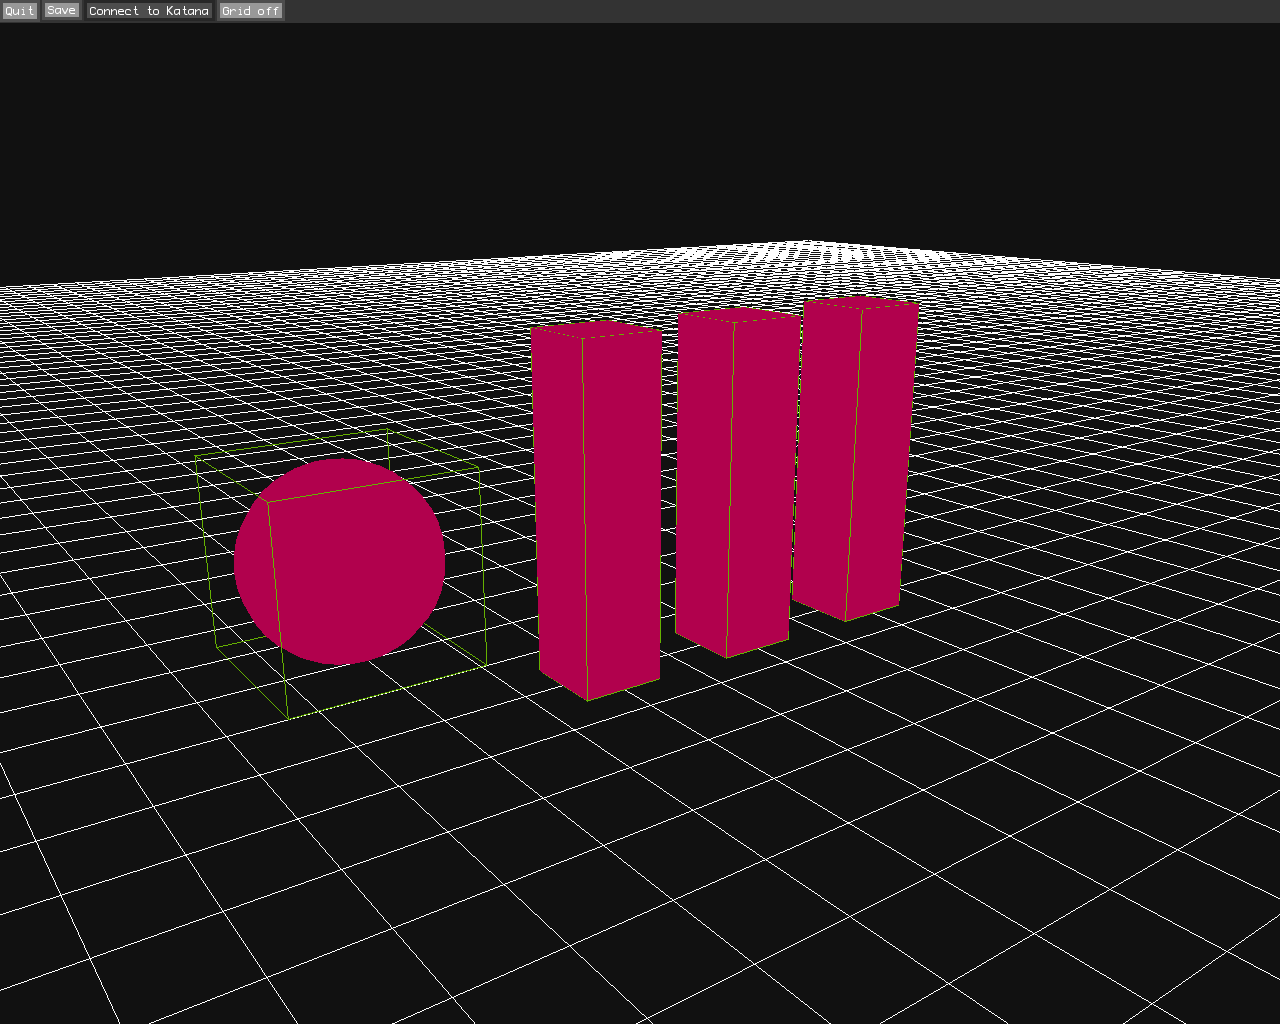Select the middle tall magenta box
Viewport: 1280px width, 1024px height.
point(736,482)
